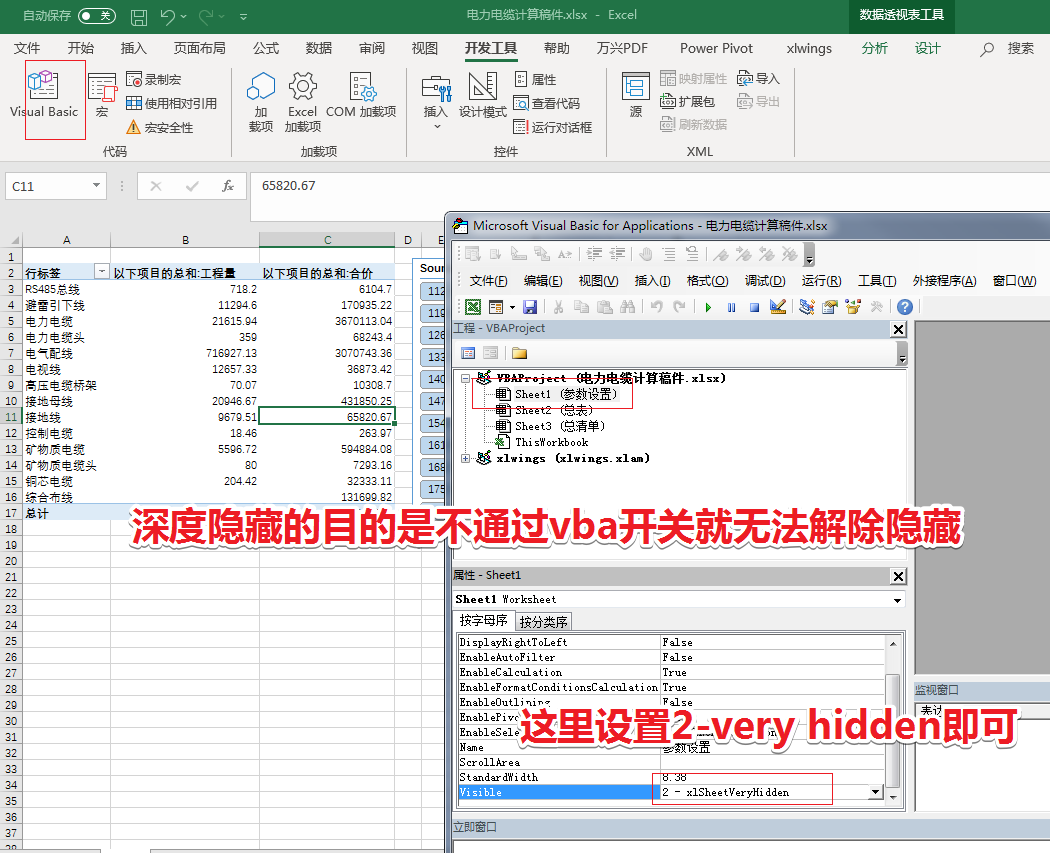Open 宏安全性 macro security settings
Viewport: 1050px width, 853px height.
click(160, 127)
